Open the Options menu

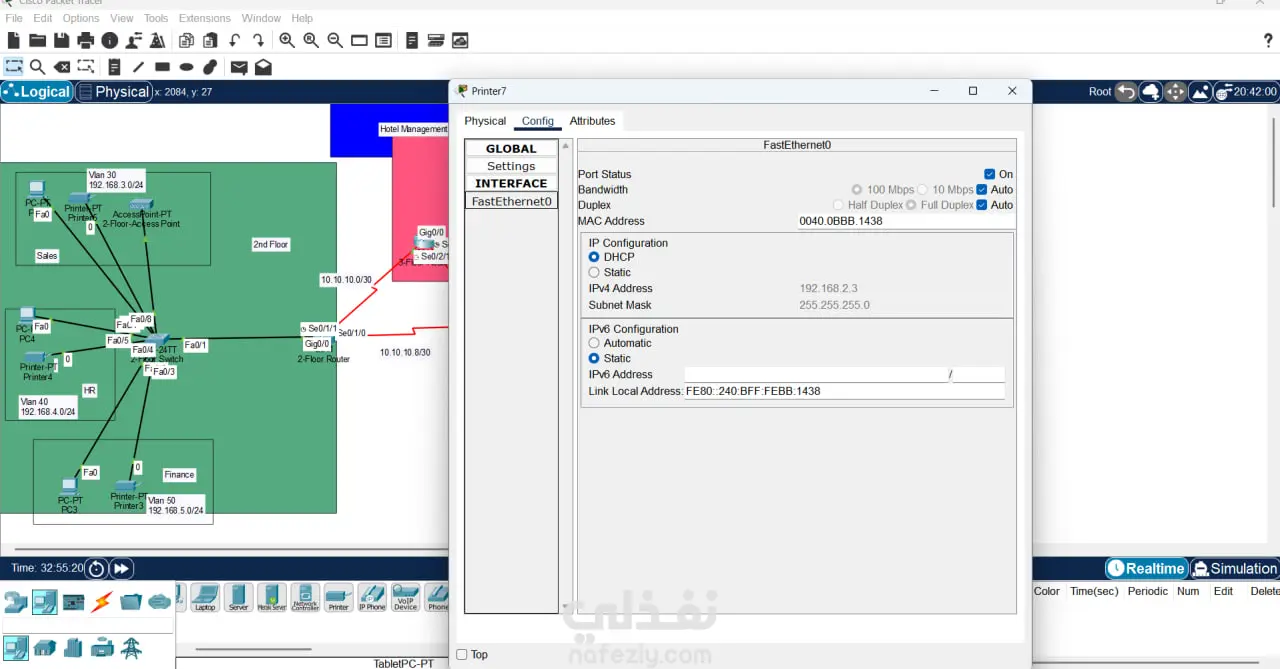pyautogui.click(x=81, y=18)
